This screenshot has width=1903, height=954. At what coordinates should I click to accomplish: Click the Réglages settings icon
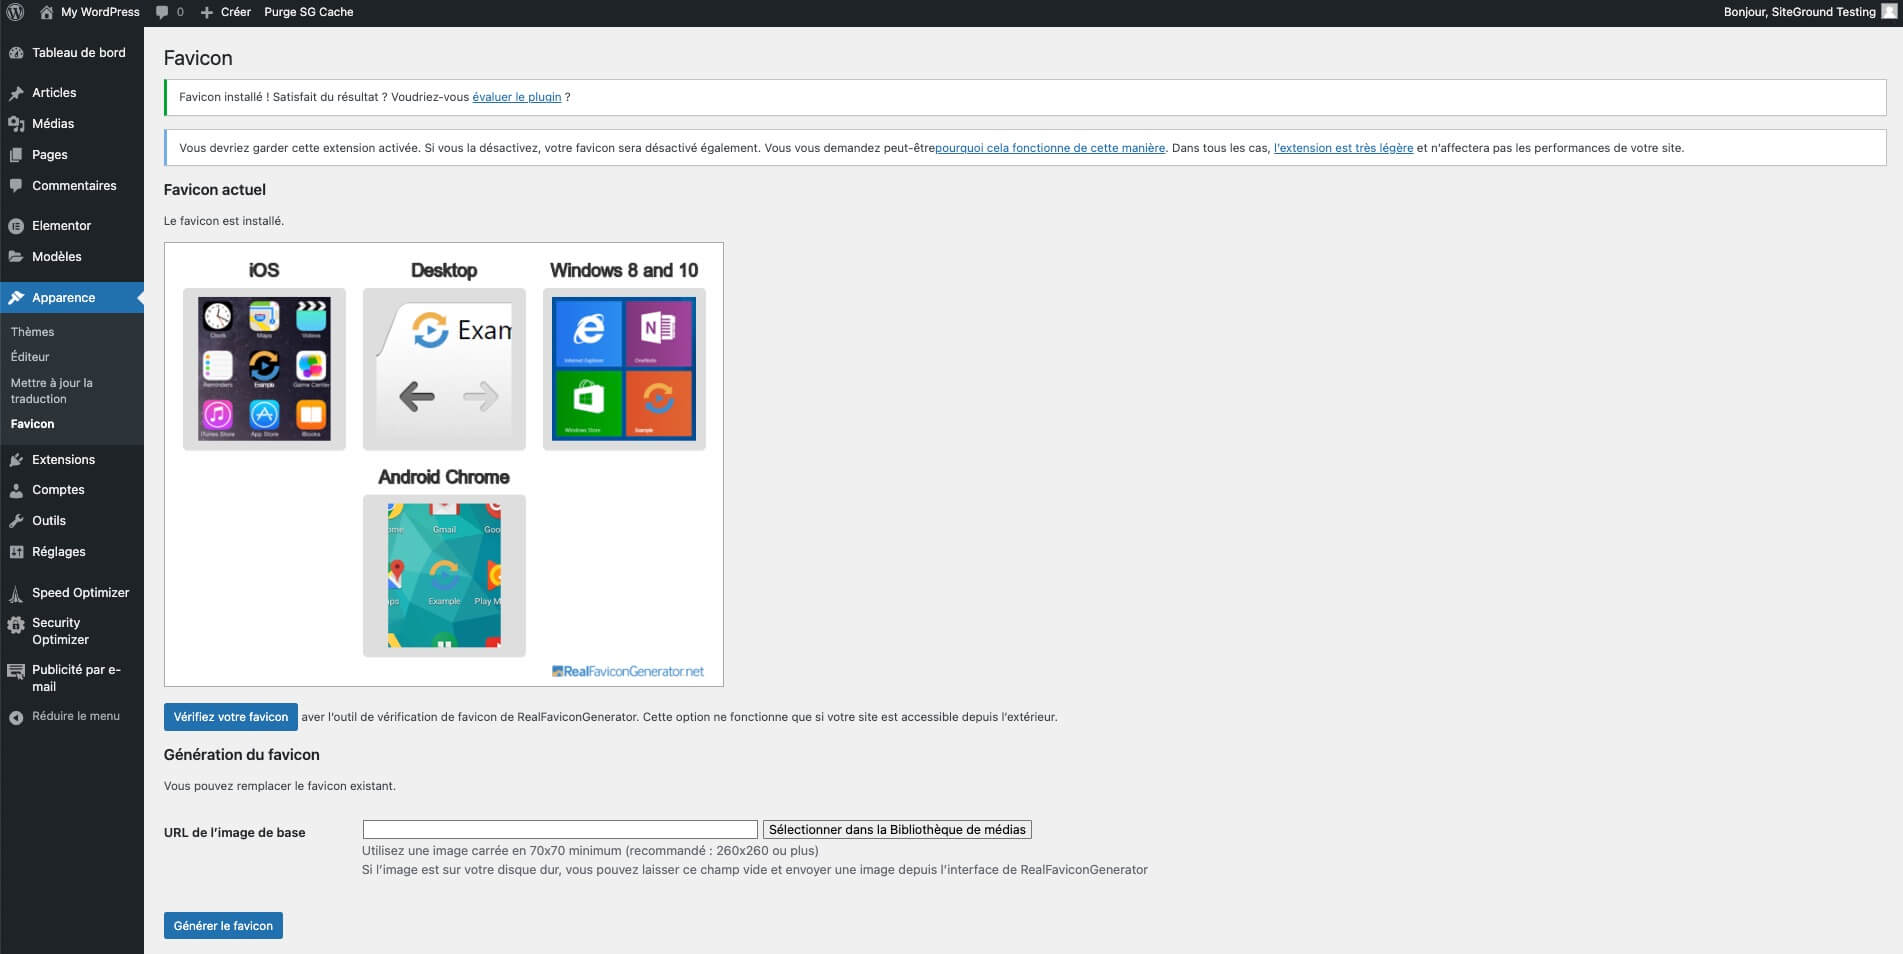pyautogui.click(x=16, y=552)
